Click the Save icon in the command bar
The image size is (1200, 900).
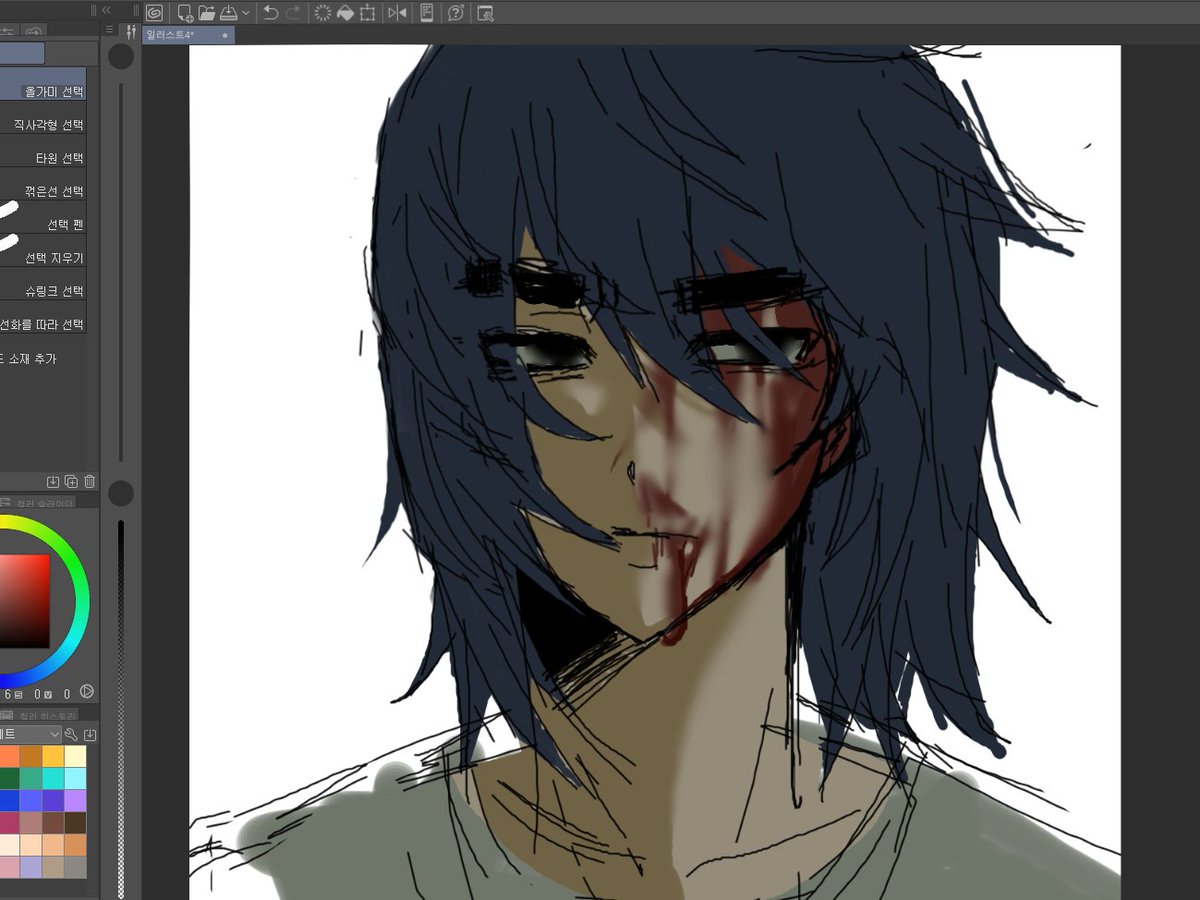(x=228, y=13)
